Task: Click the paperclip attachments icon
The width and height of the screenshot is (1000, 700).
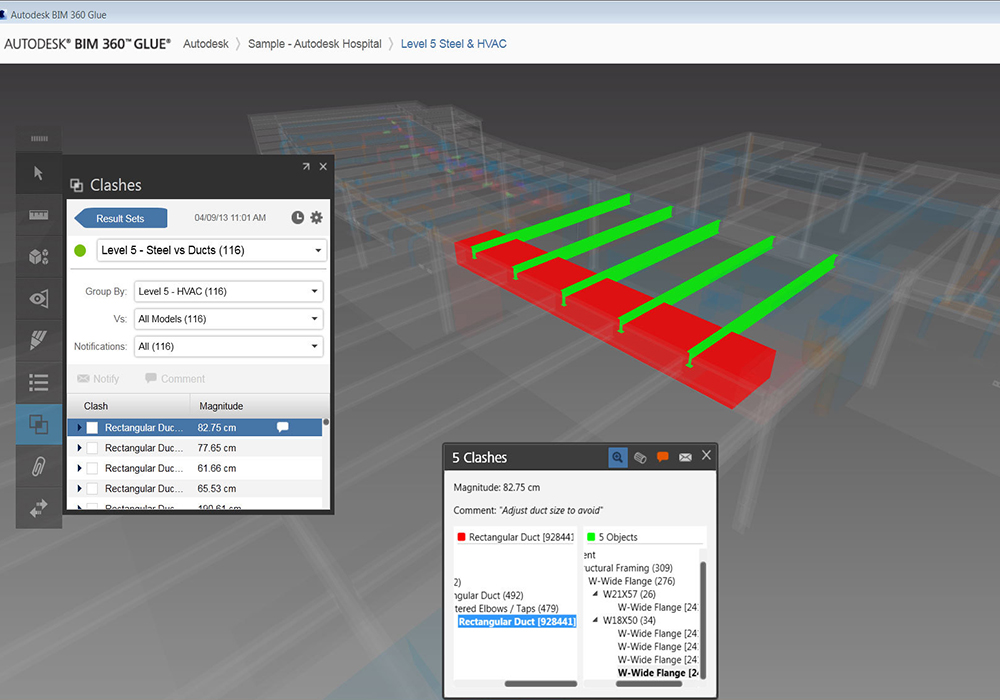Action: coord(38,465)
